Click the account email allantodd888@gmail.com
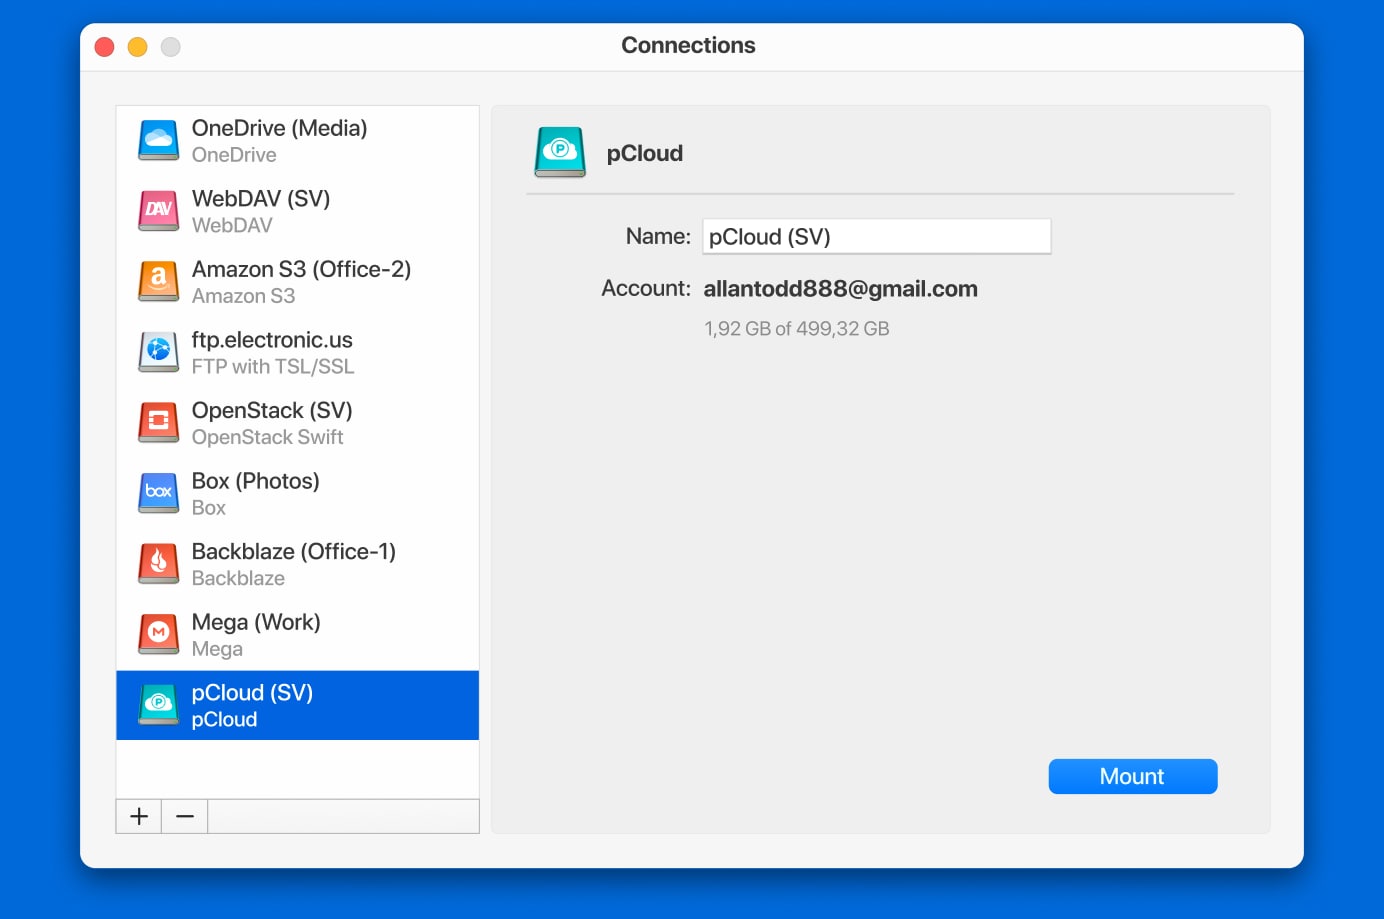Screen dimensions: 1384x919 (x=840, y=289)
